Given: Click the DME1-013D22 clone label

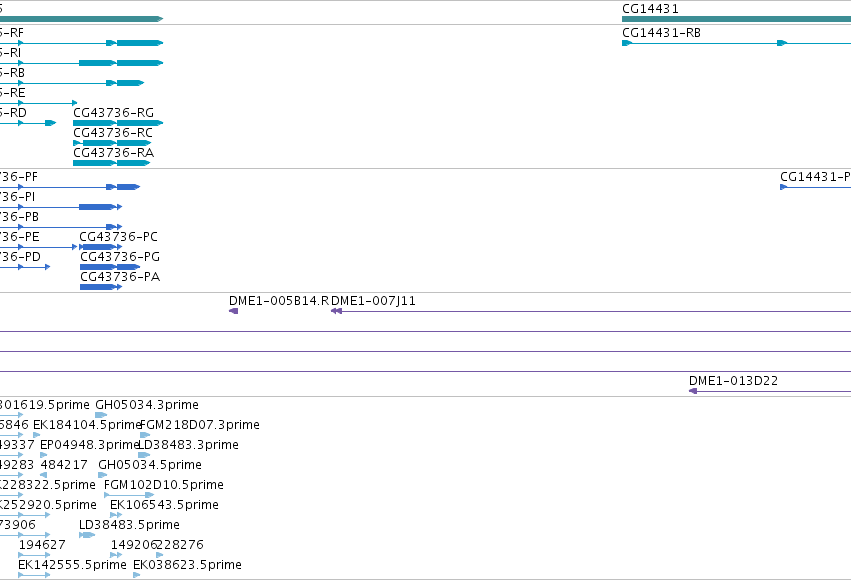Looking at the screenshot, I should pyautogui.click(x=733, y=381).
